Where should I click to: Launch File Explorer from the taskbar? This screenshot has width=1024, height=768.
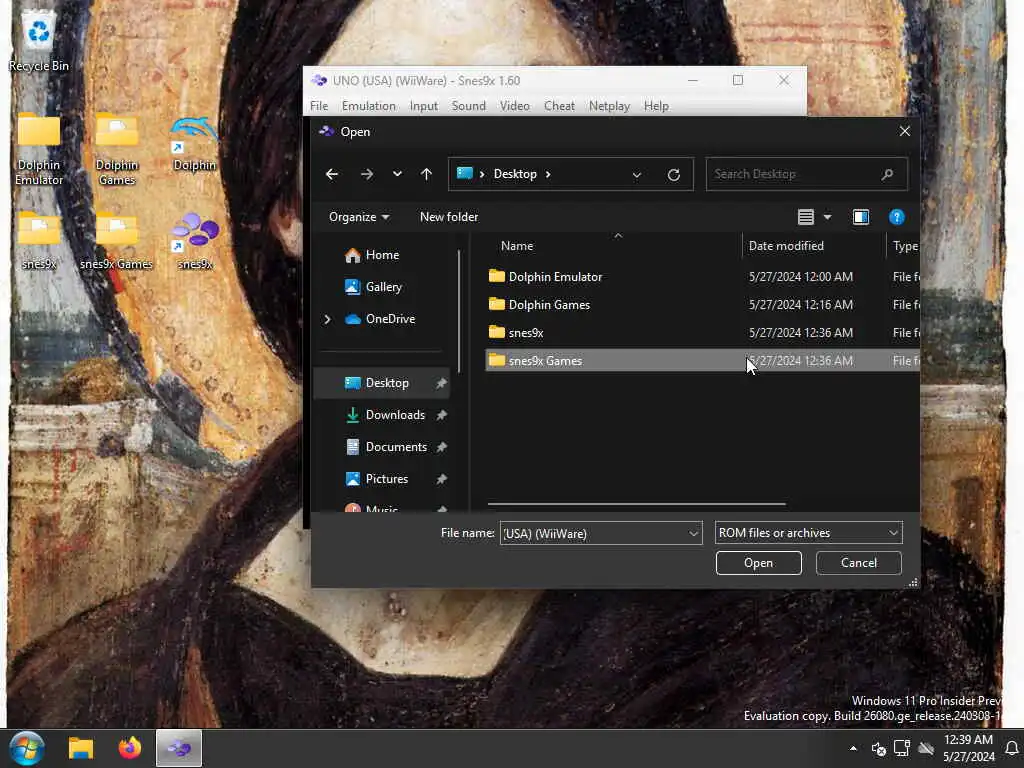81,748
